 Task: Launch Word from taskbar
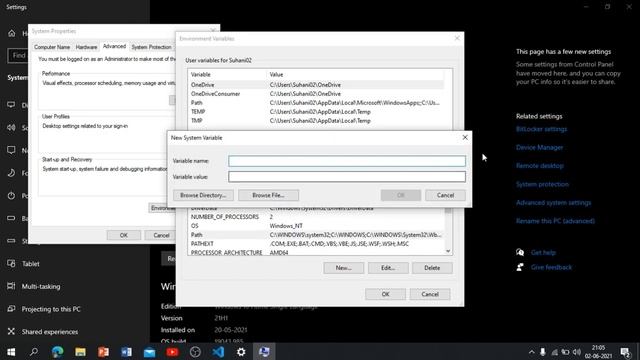(x=126, y=352)
